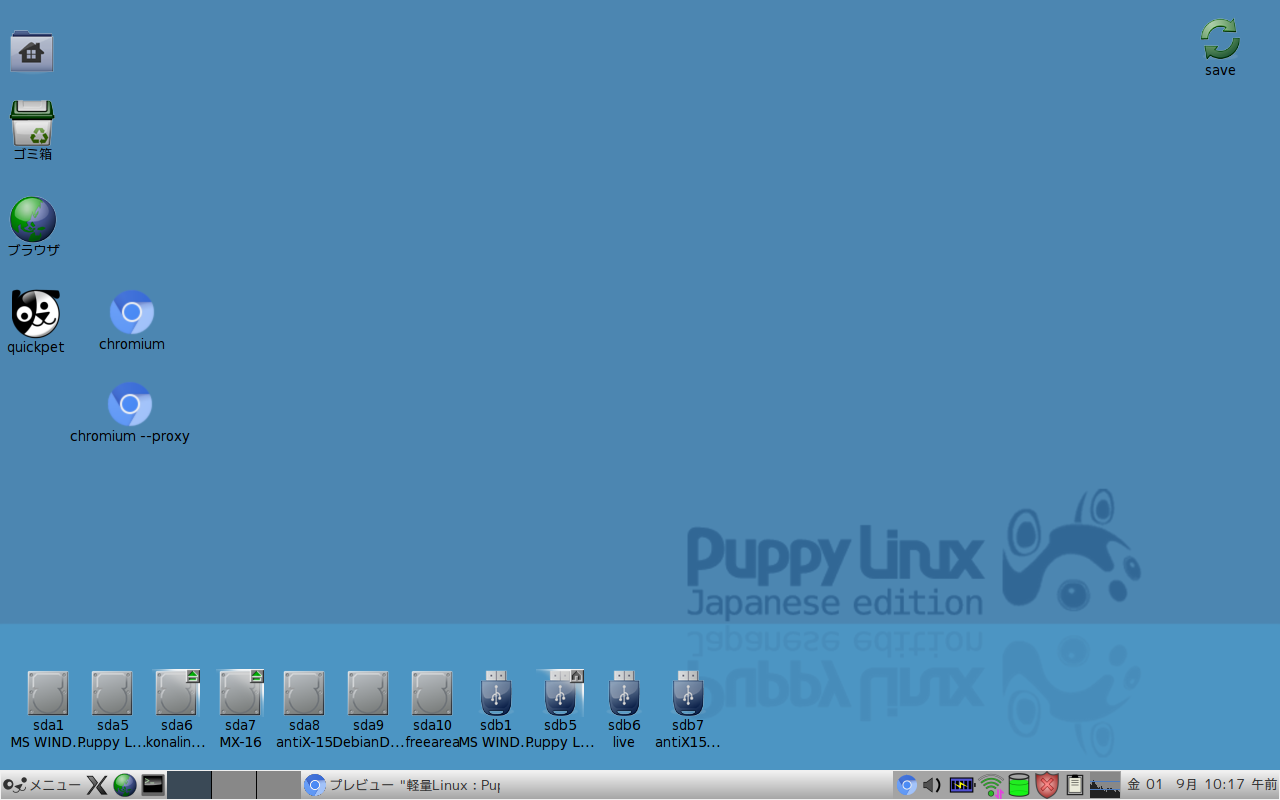
Task: Open the volume speaker tray icon
Action: [932, 785]
